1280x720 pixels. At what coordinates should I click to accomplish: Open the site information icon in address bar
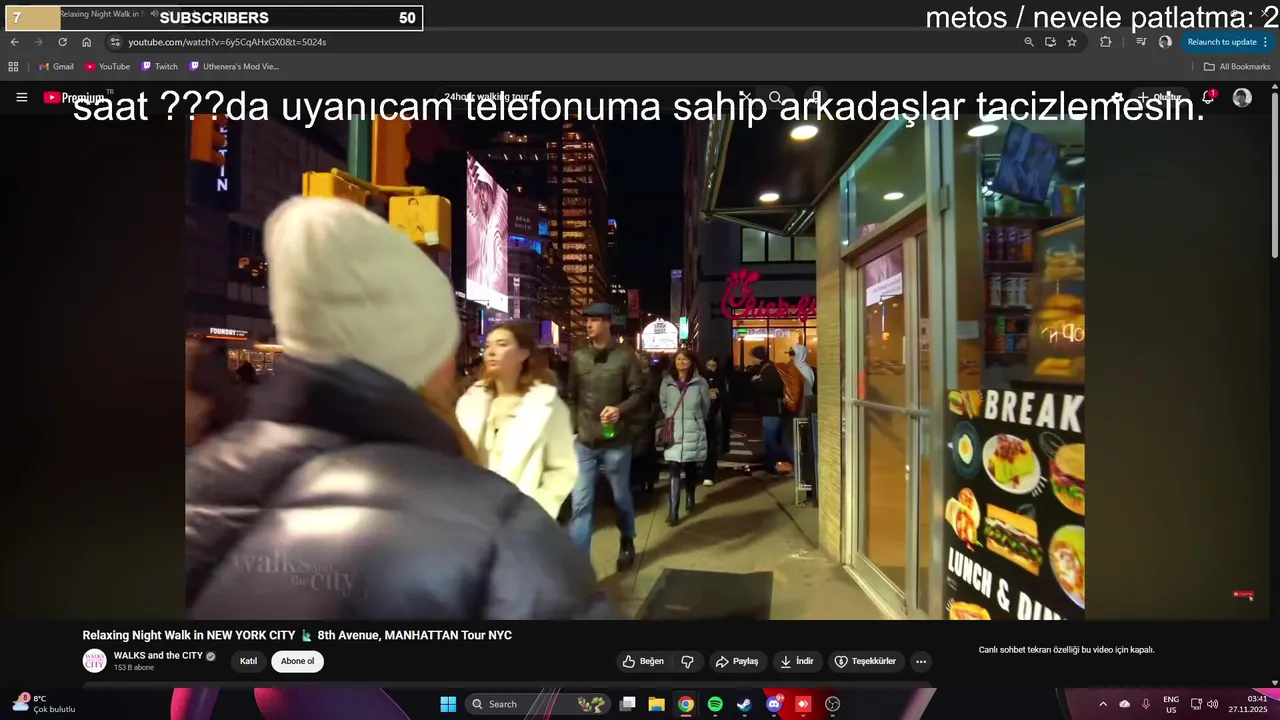click(x=115, y=42)
